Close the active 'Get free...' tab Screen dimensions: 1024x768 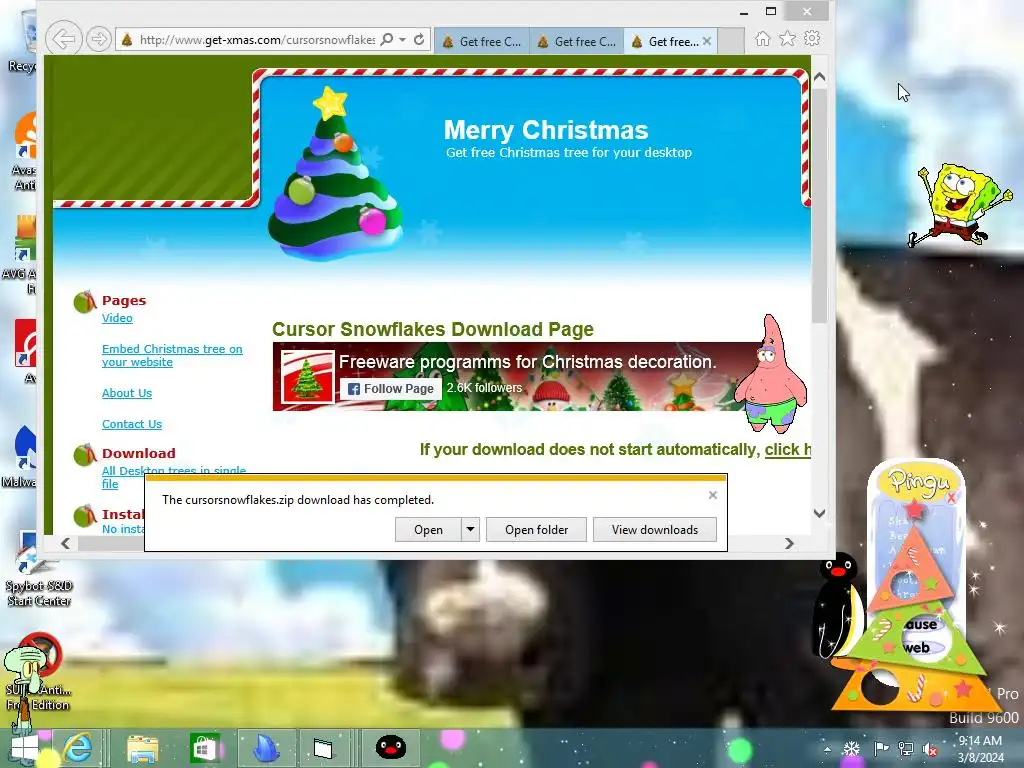click(707, 41)
